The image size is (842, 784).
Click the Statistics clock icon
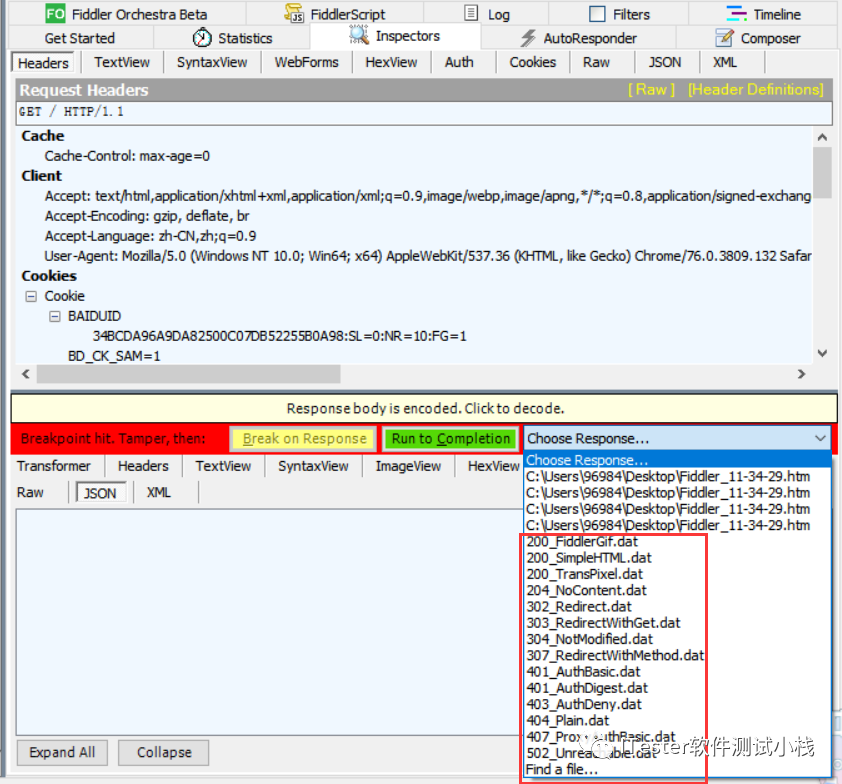[202, 38]
